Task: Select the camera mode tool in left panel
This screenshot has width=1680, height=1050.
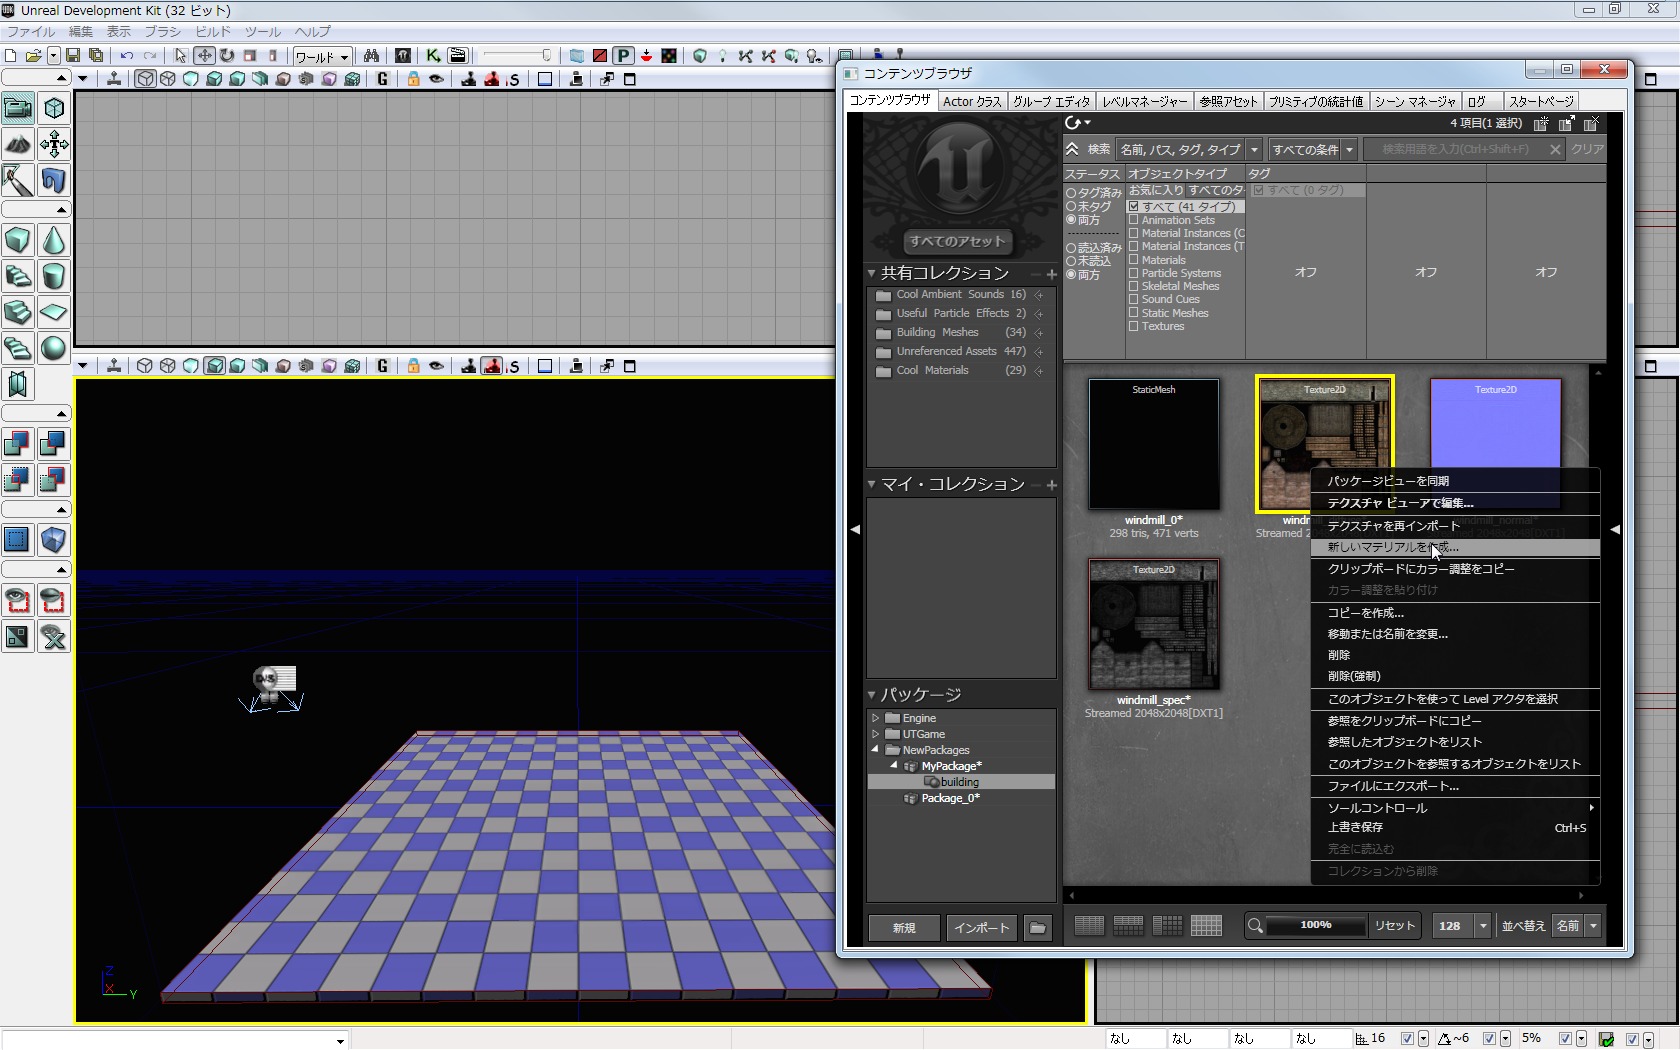Action: [18, 108]
